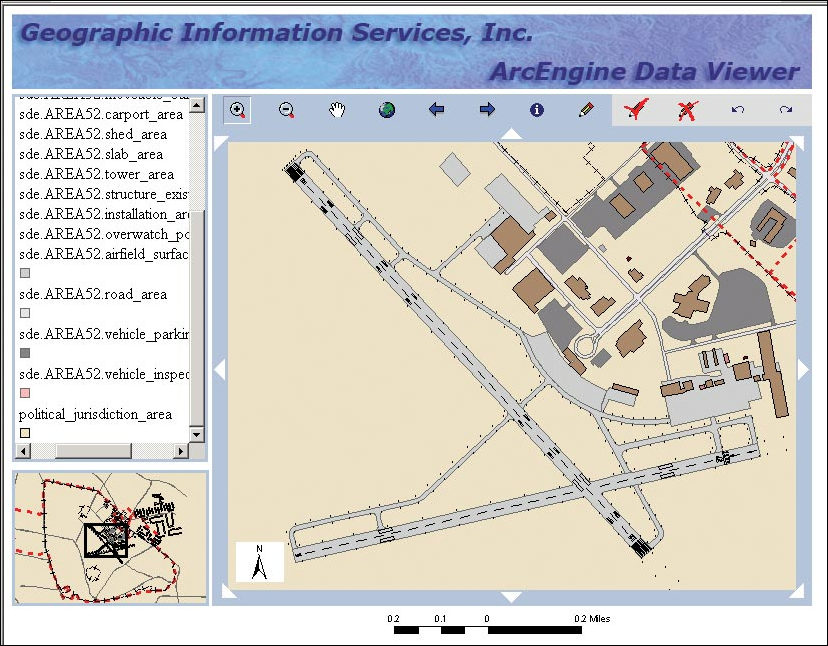Select the sde.AREA52.shed_area layer
The width and height of the screenshot is (828, 646).
coord(93,135)
